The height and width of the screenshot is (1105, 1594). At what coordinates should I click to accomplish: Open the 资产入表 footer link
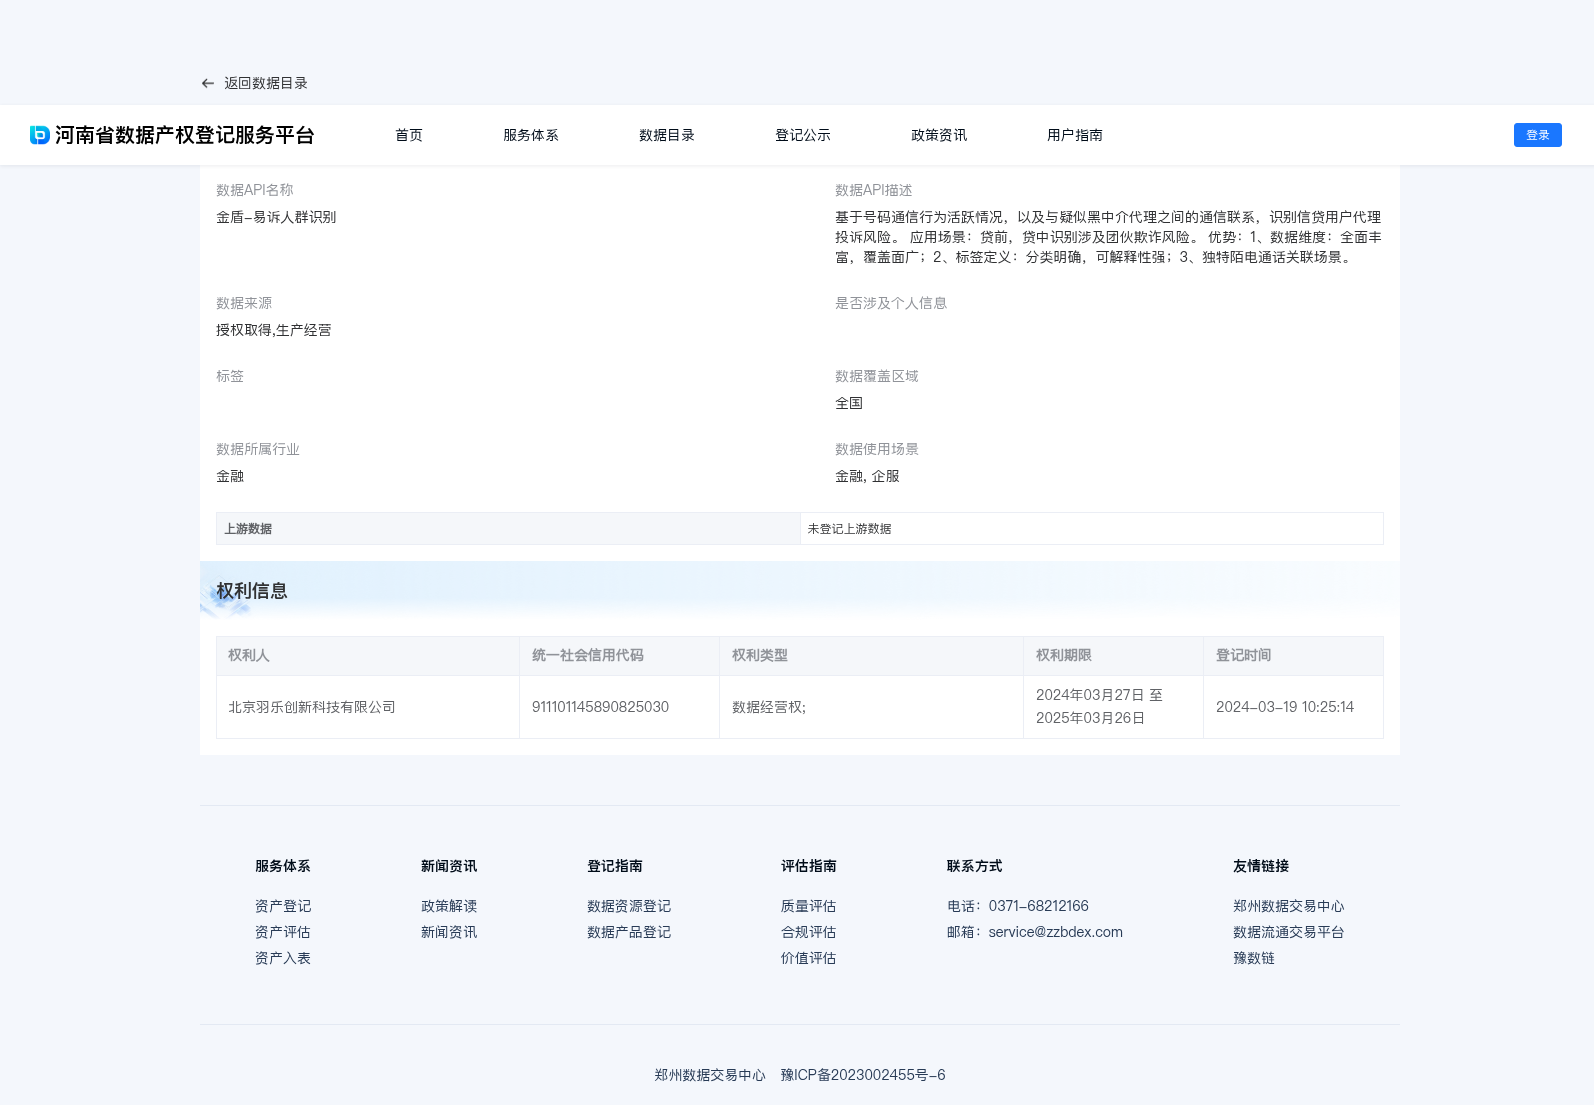pyautogui.click(x=283, y=958)
